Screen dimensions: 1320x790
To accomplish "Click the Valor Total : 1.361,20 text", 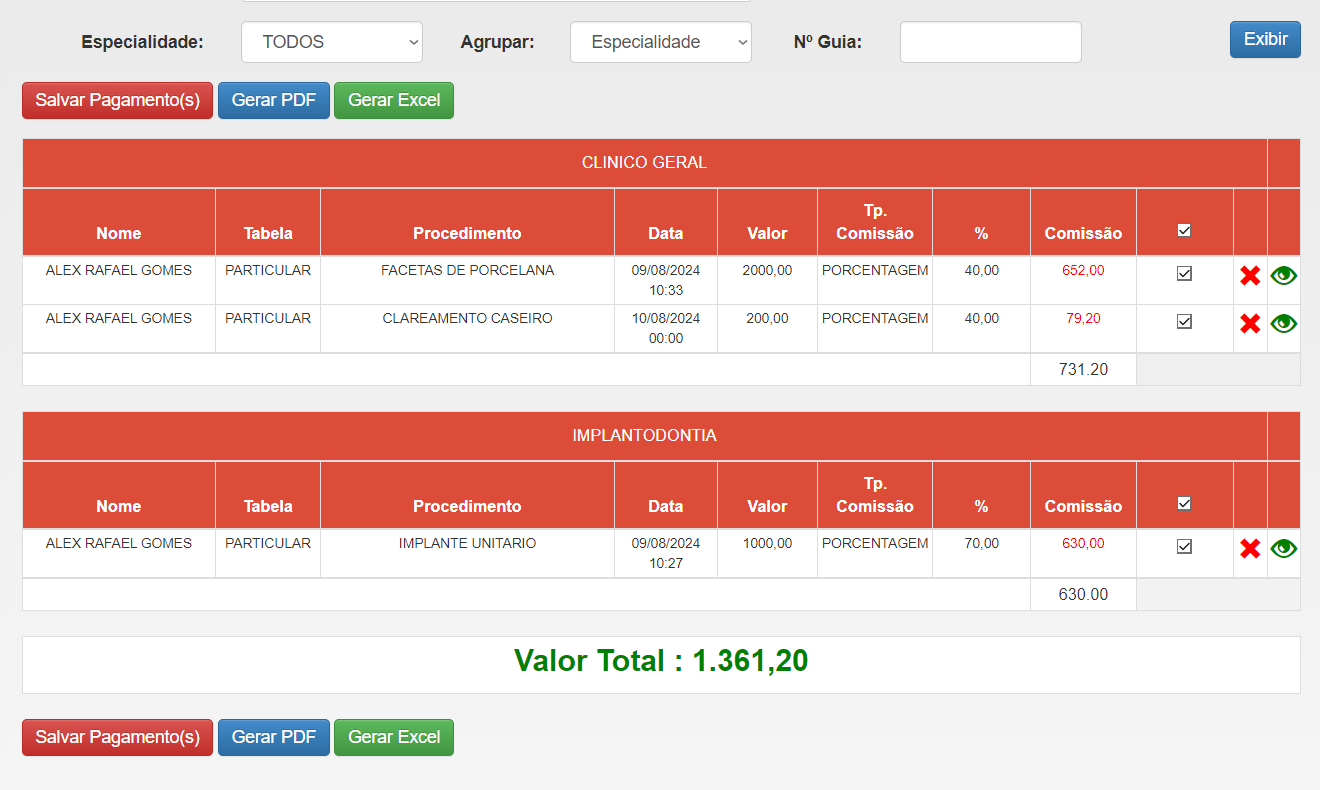I will [x=661, y=661].
